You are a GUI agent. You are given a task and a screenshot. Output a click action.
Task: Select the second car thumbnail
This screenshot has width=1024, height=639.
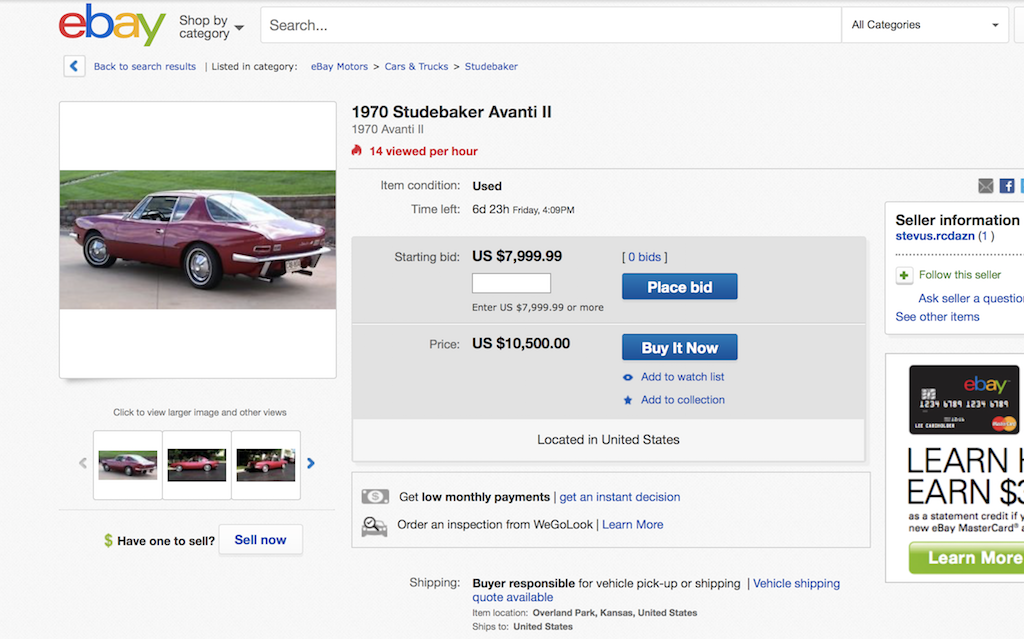click(197, 465)
